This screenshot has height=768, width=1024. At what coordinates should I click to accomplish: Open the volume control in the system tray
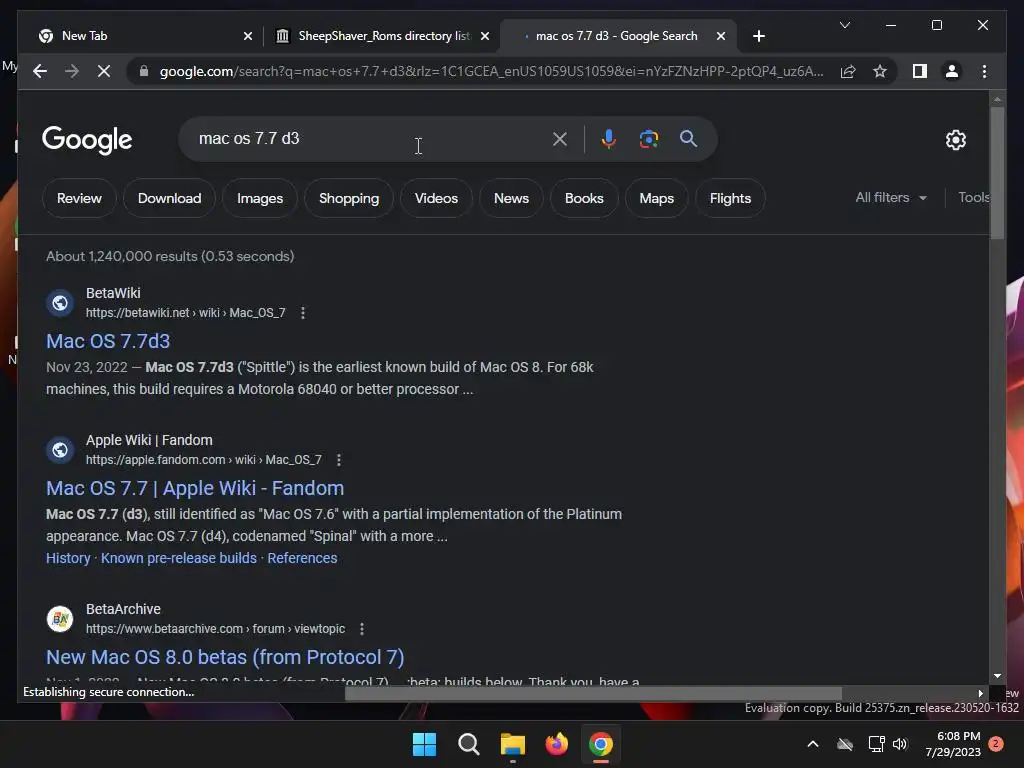[901, 744]
